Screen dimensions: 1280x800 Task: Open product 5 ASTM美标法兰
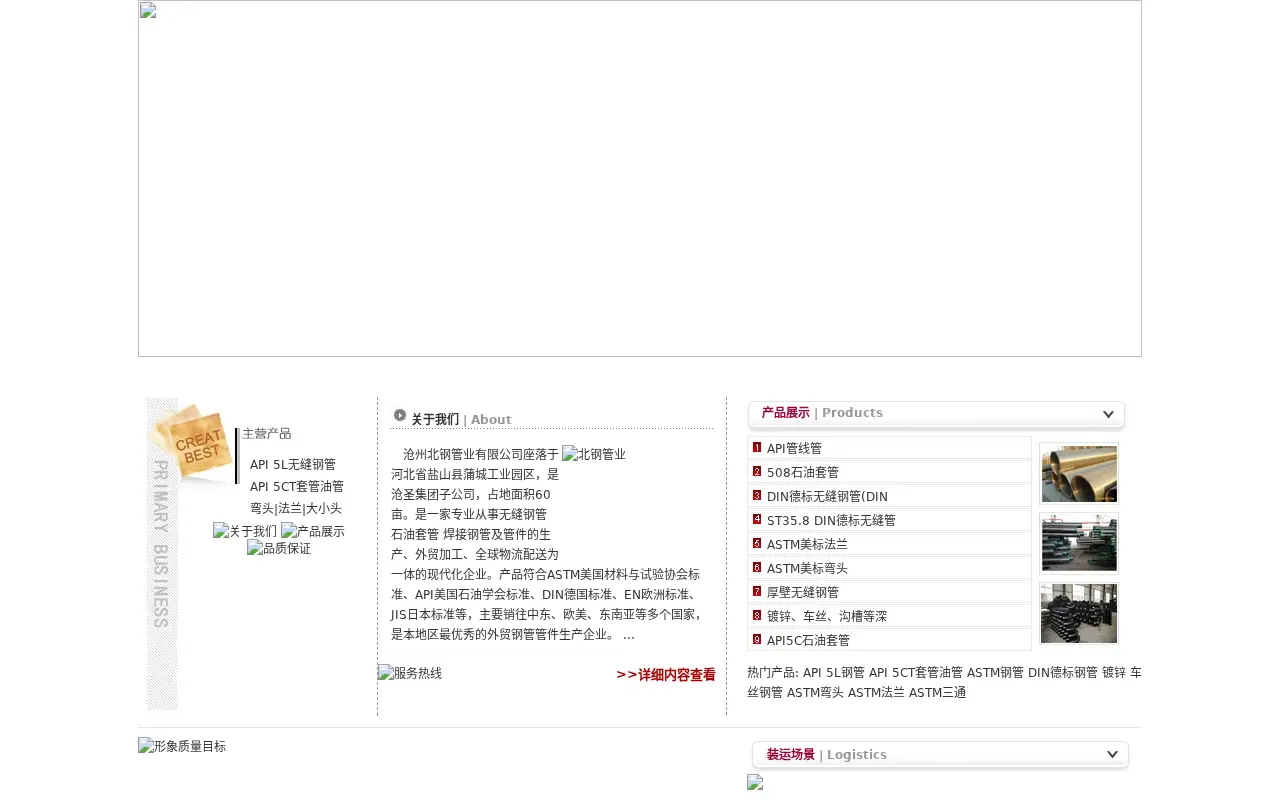point(807,544)
